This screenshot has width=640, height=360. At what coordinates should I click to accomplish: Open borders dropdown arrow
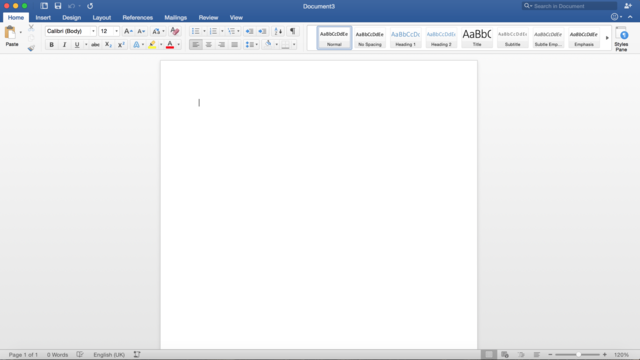[x=294, y=44]
